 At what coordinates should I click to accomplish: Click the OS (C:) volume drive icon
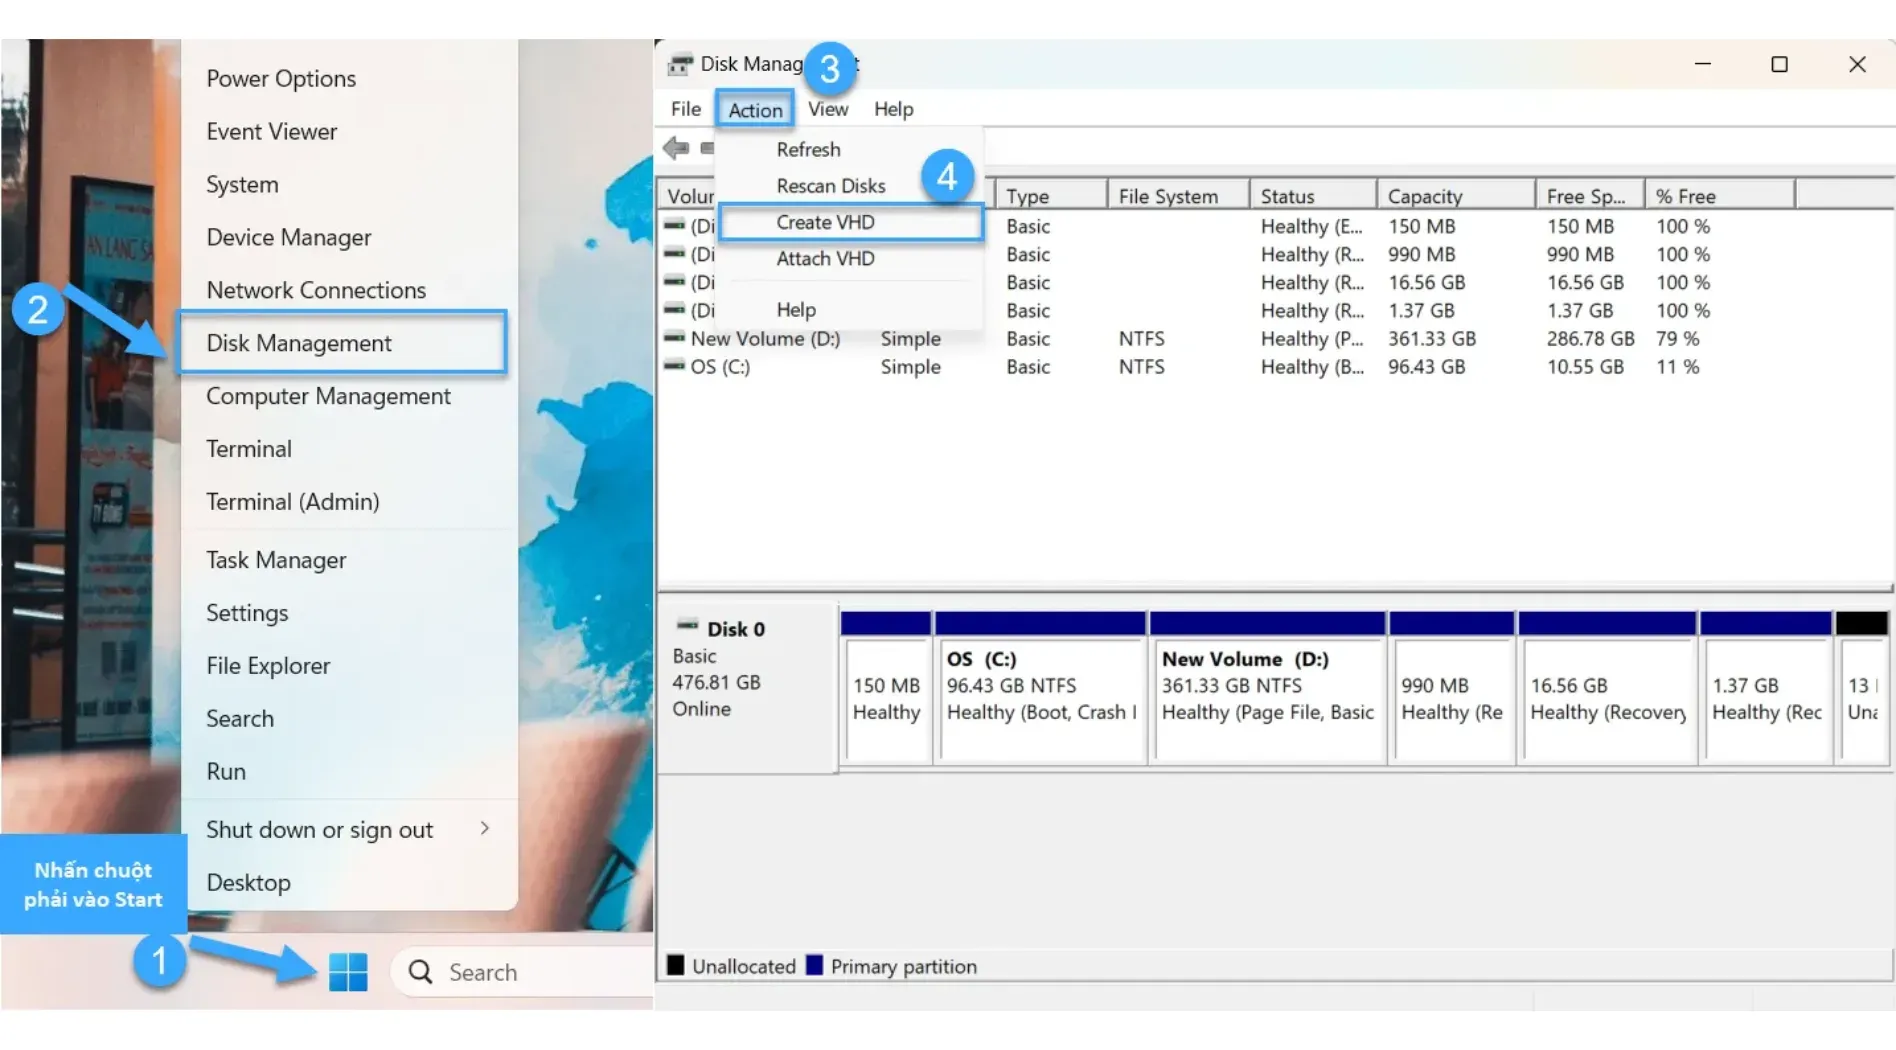[675, 366]
